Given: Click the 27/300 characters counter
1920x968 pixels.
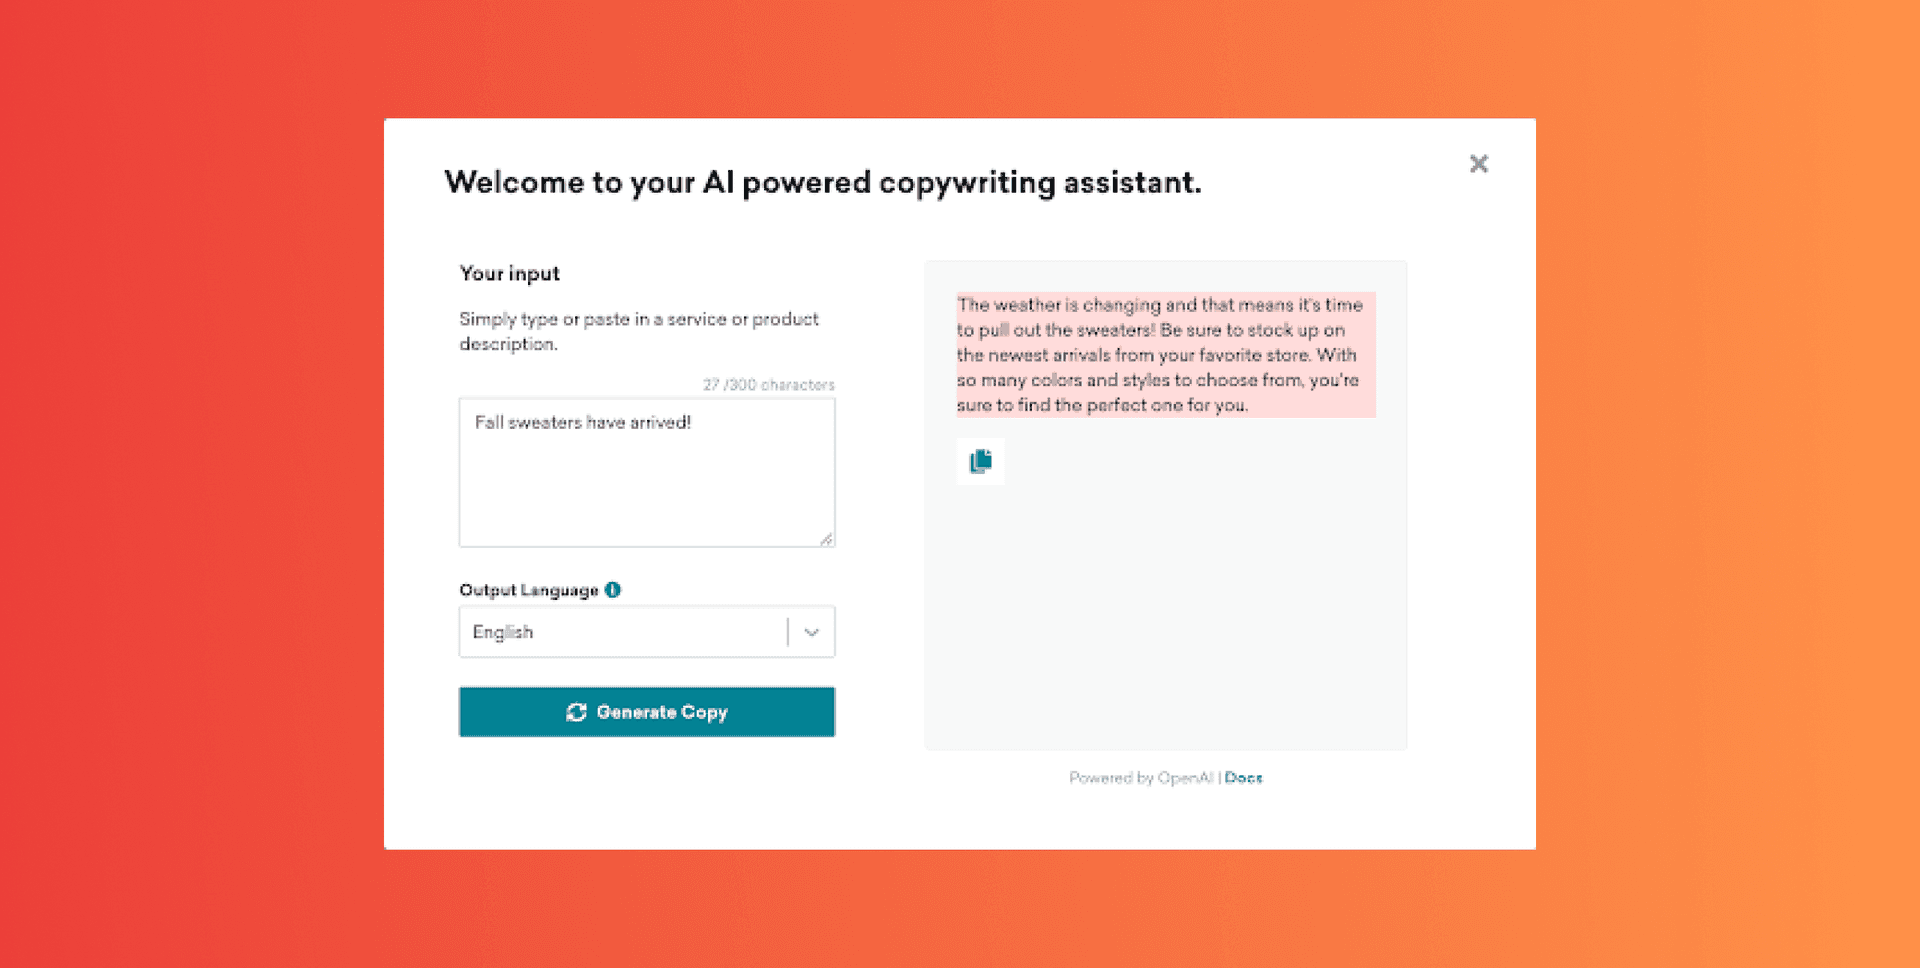Looking at the screenshot, I should 768,385.
